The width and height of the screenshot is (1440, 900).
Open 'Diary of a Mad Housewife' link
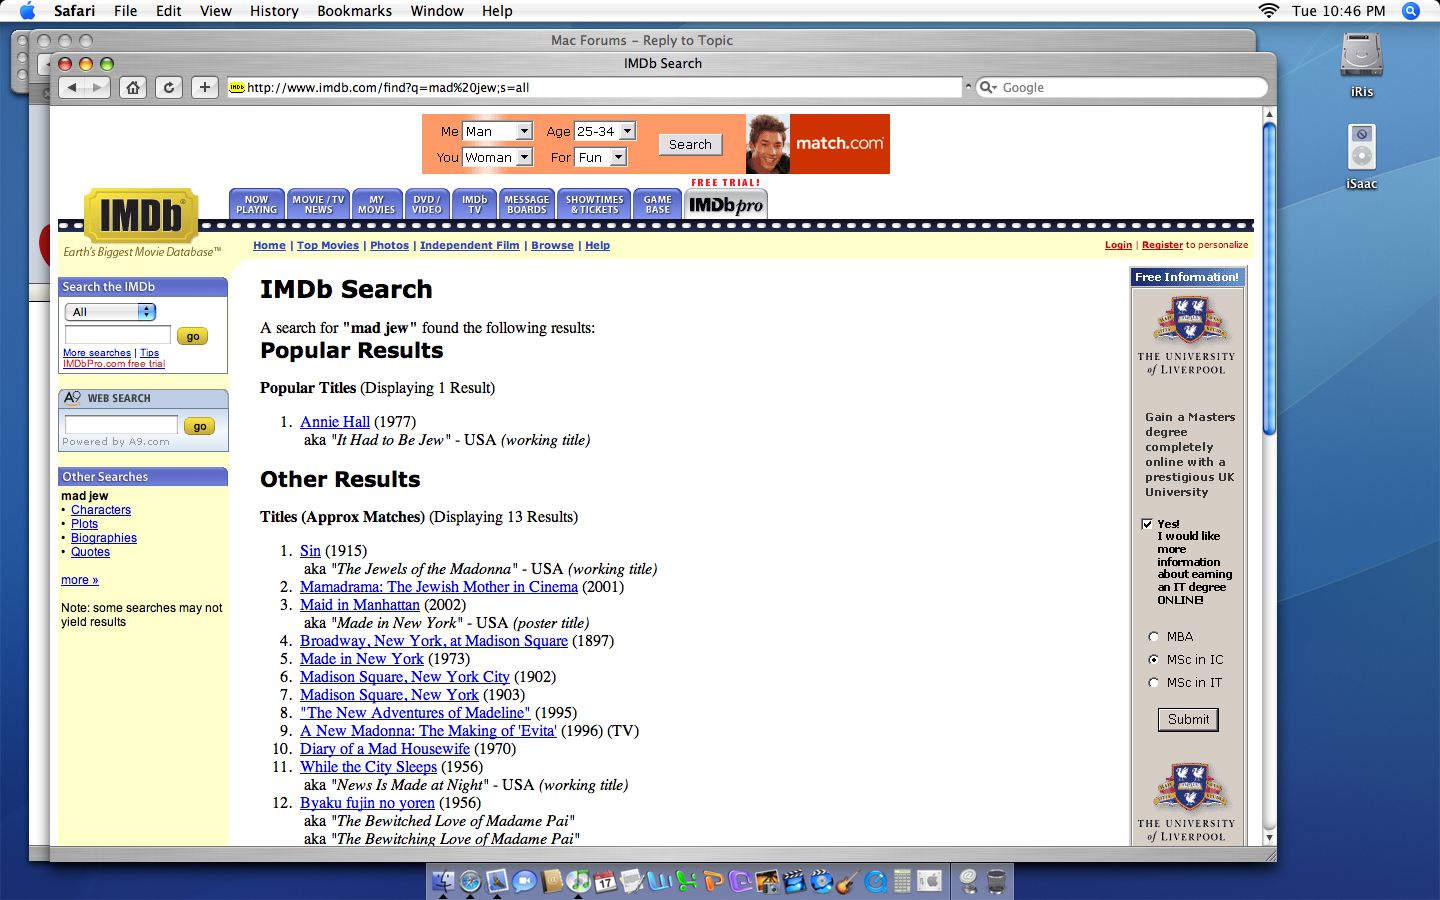point(385,749)
